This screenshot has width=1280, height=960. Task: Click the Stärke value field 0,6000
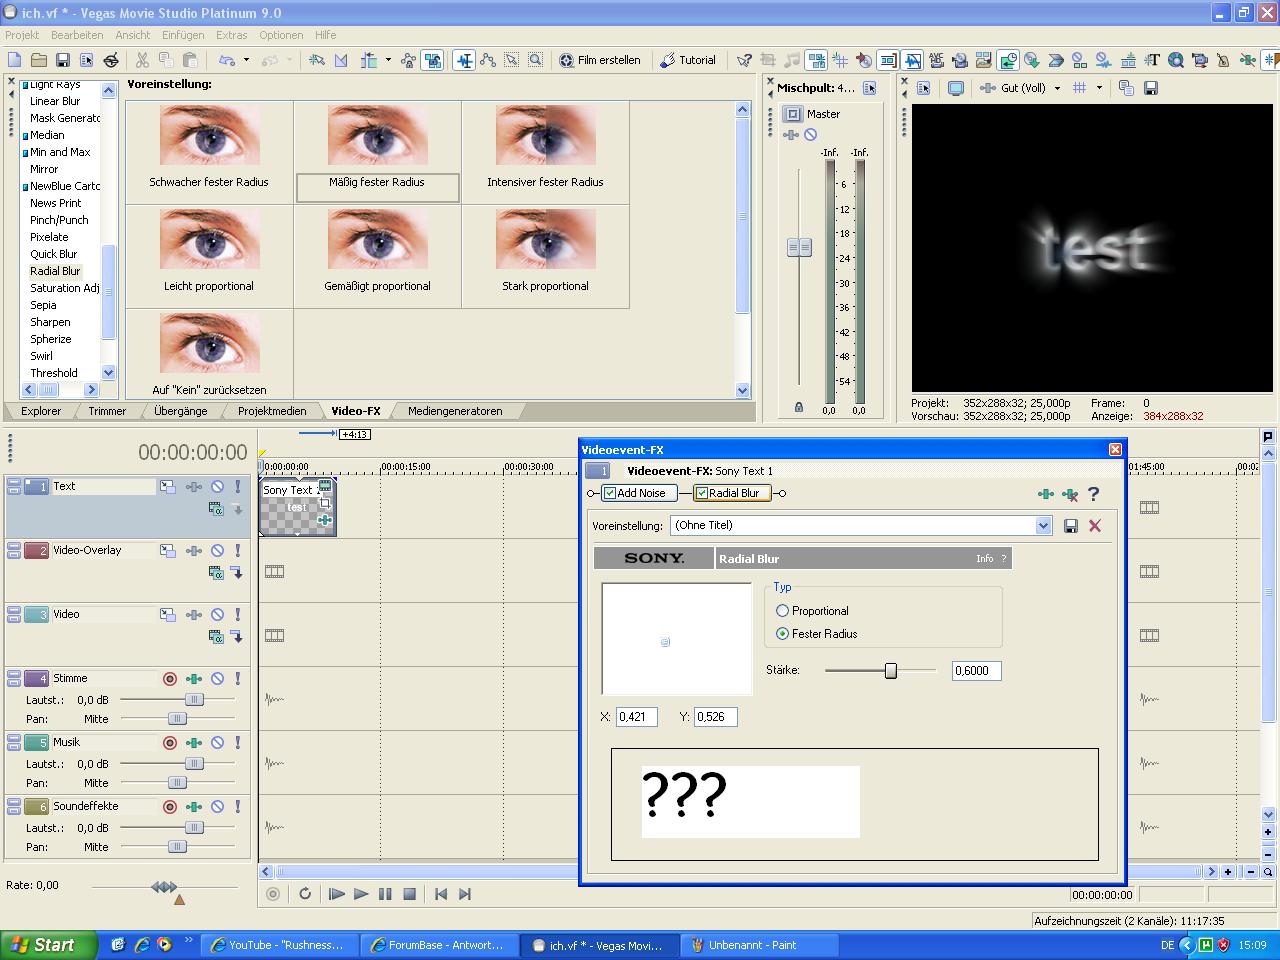[976, 671]
